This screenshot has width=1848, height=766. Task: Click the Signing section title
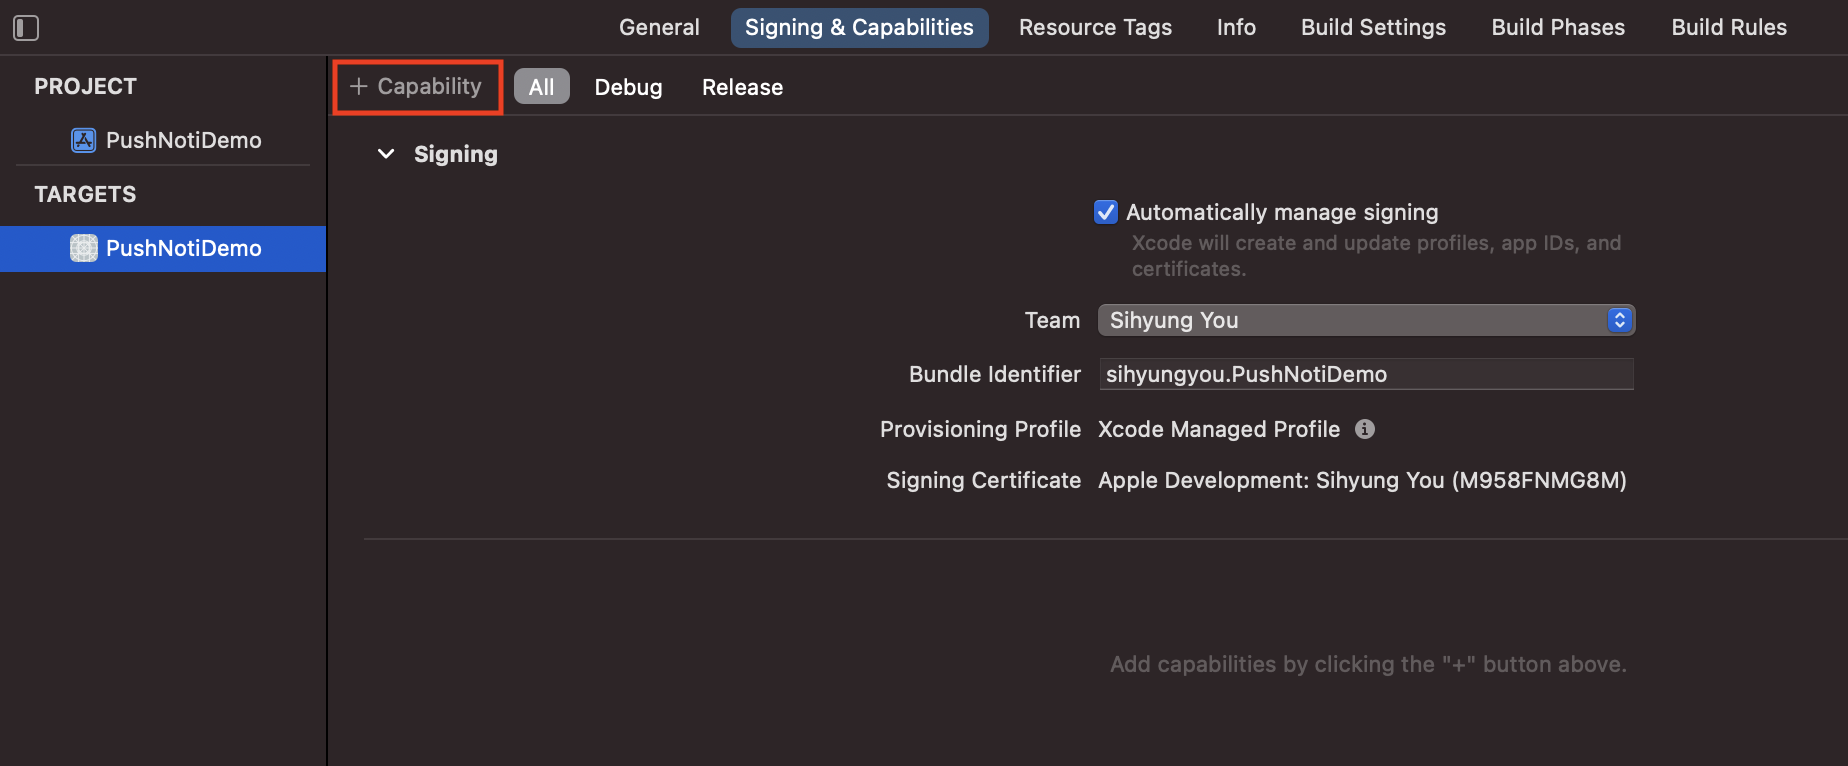tap(455, 154)
